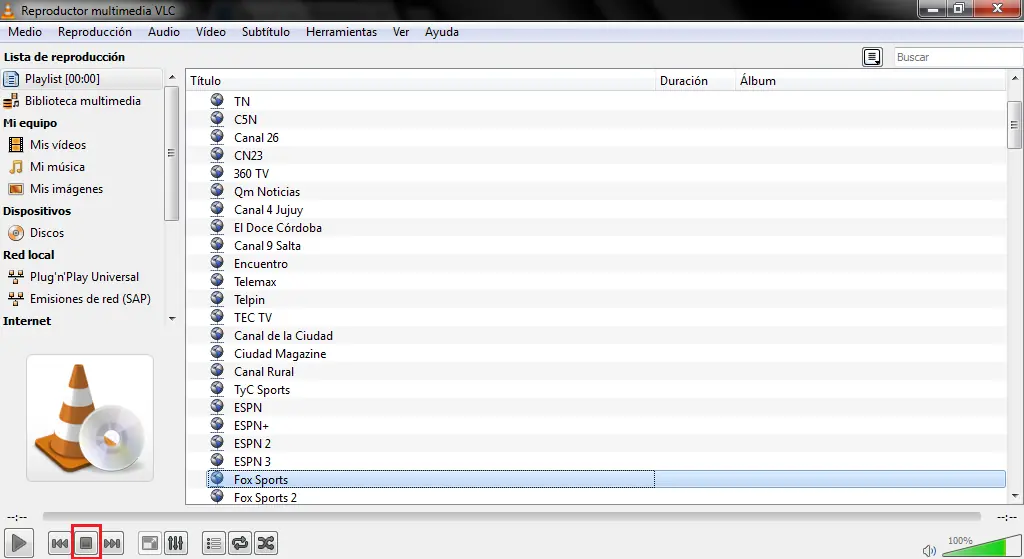Open the Ayuda menu
Viewport: 1024px width, 559px height.
pos(441,32)
